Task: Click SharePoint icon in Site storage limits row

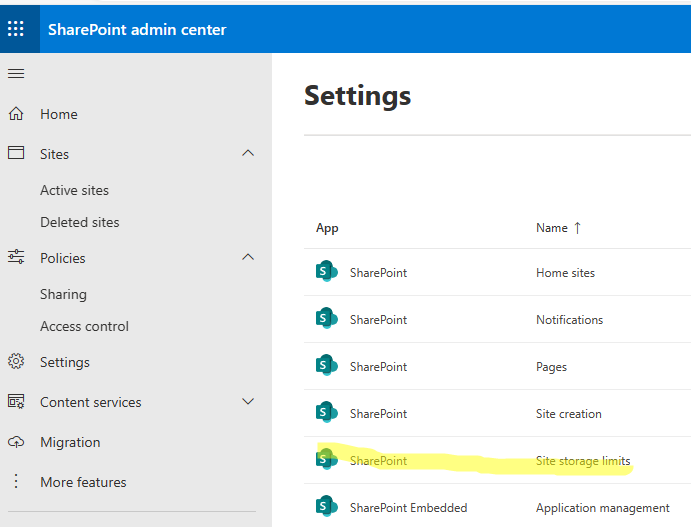Action: (327, 459)
